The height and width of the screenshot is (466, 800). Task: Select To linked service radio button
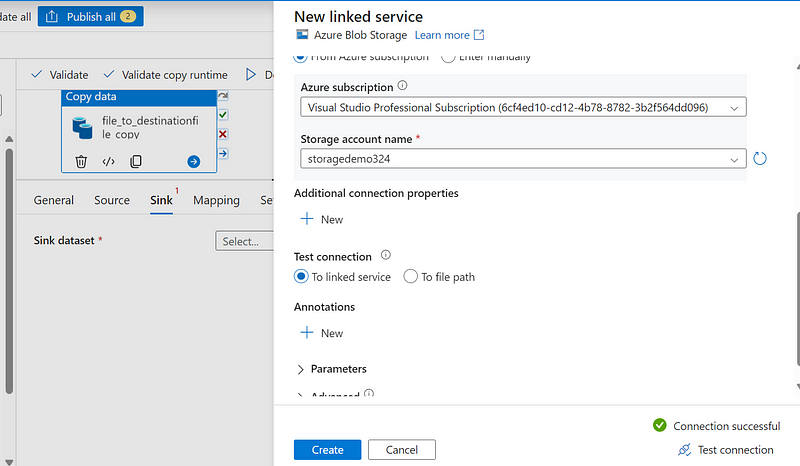(301, 277)
